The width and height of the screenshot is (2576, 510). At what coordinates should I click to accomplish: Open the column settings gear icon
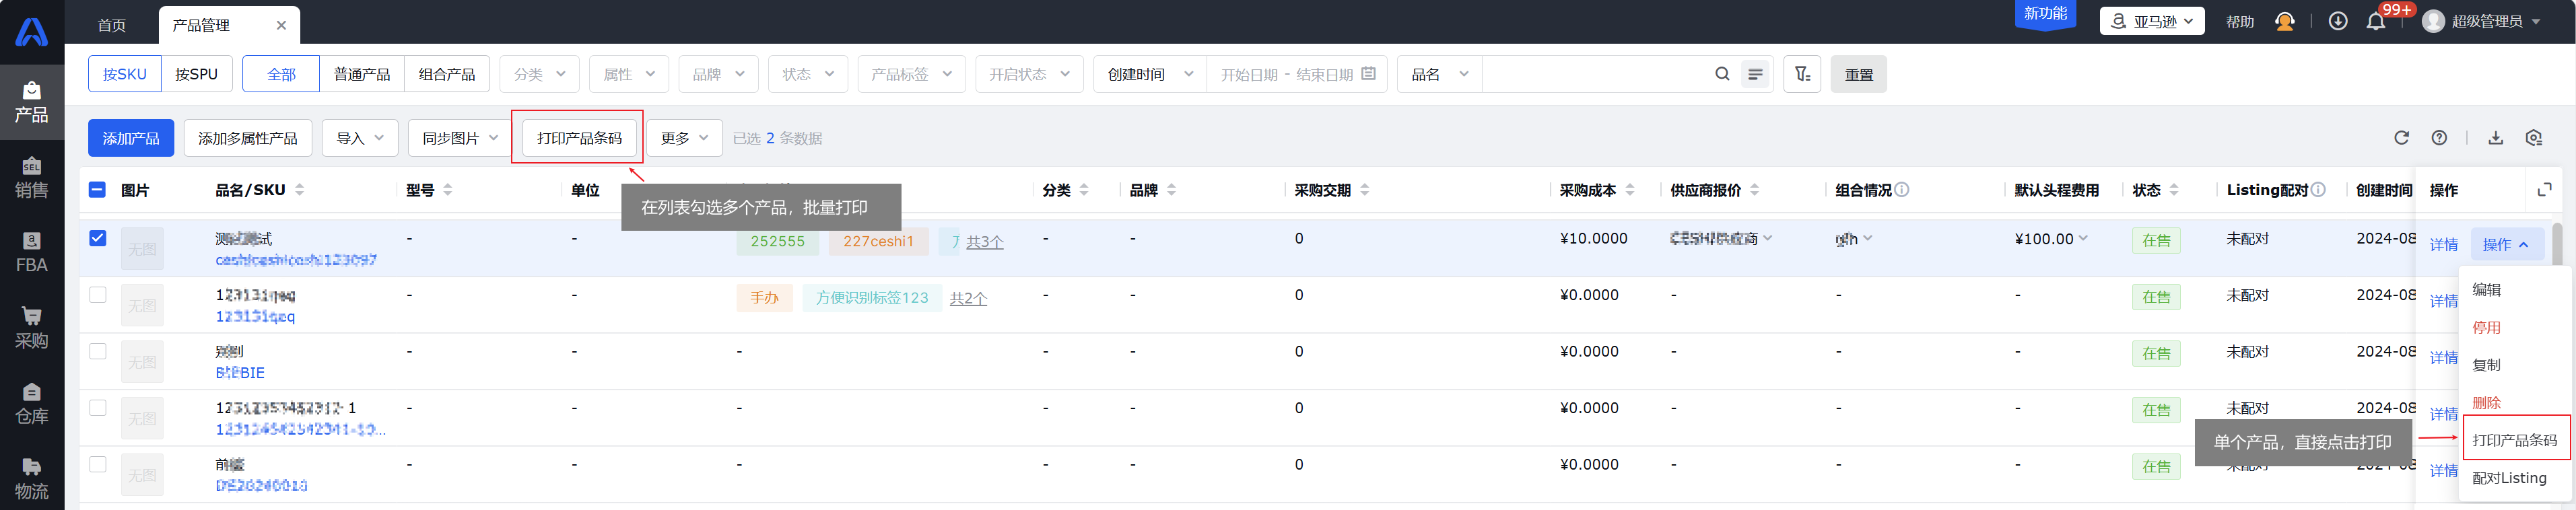pos(2533,138)
